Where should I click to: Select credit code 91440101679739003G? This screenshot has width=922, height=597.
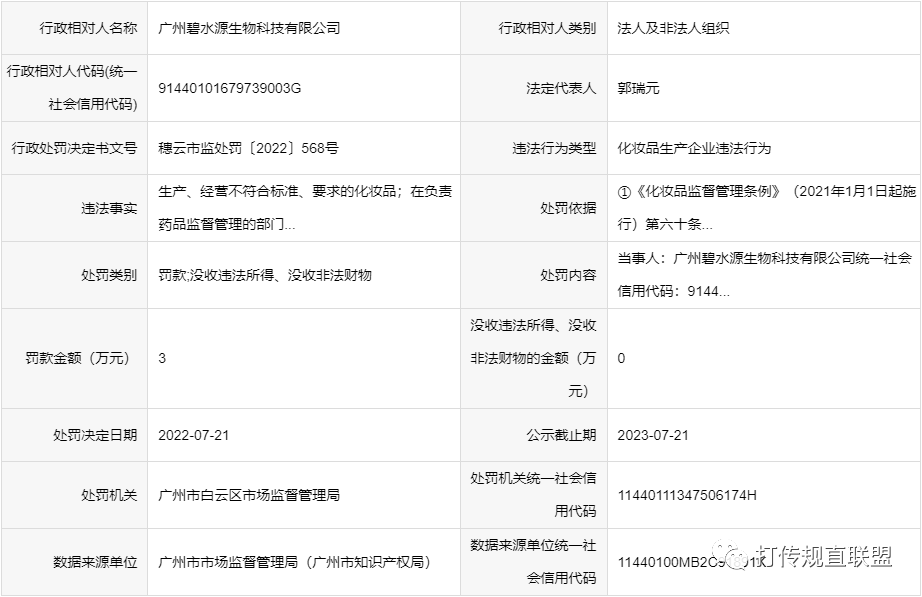pos(229,88)
